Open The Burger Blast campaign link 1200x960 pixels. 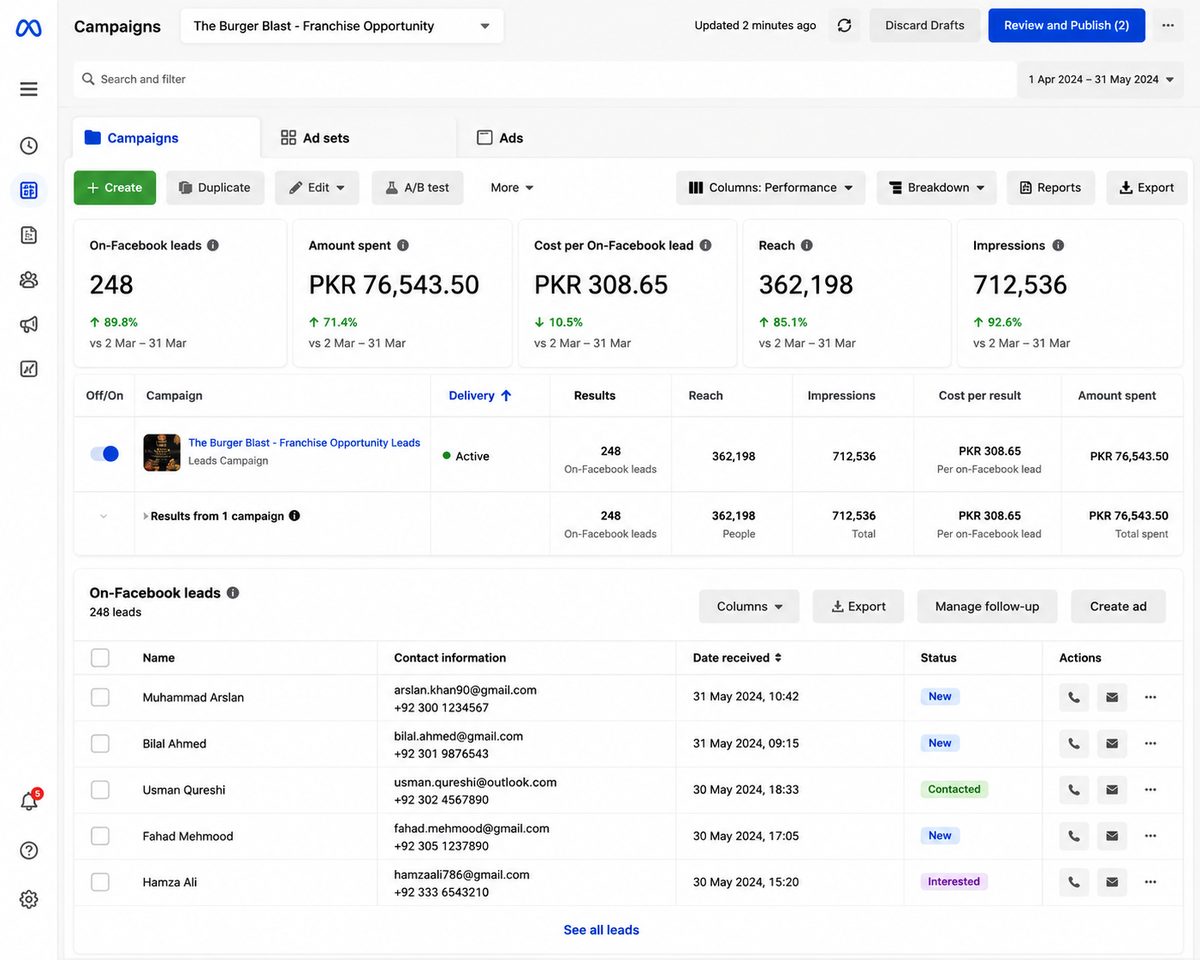(x=304, y=443)
